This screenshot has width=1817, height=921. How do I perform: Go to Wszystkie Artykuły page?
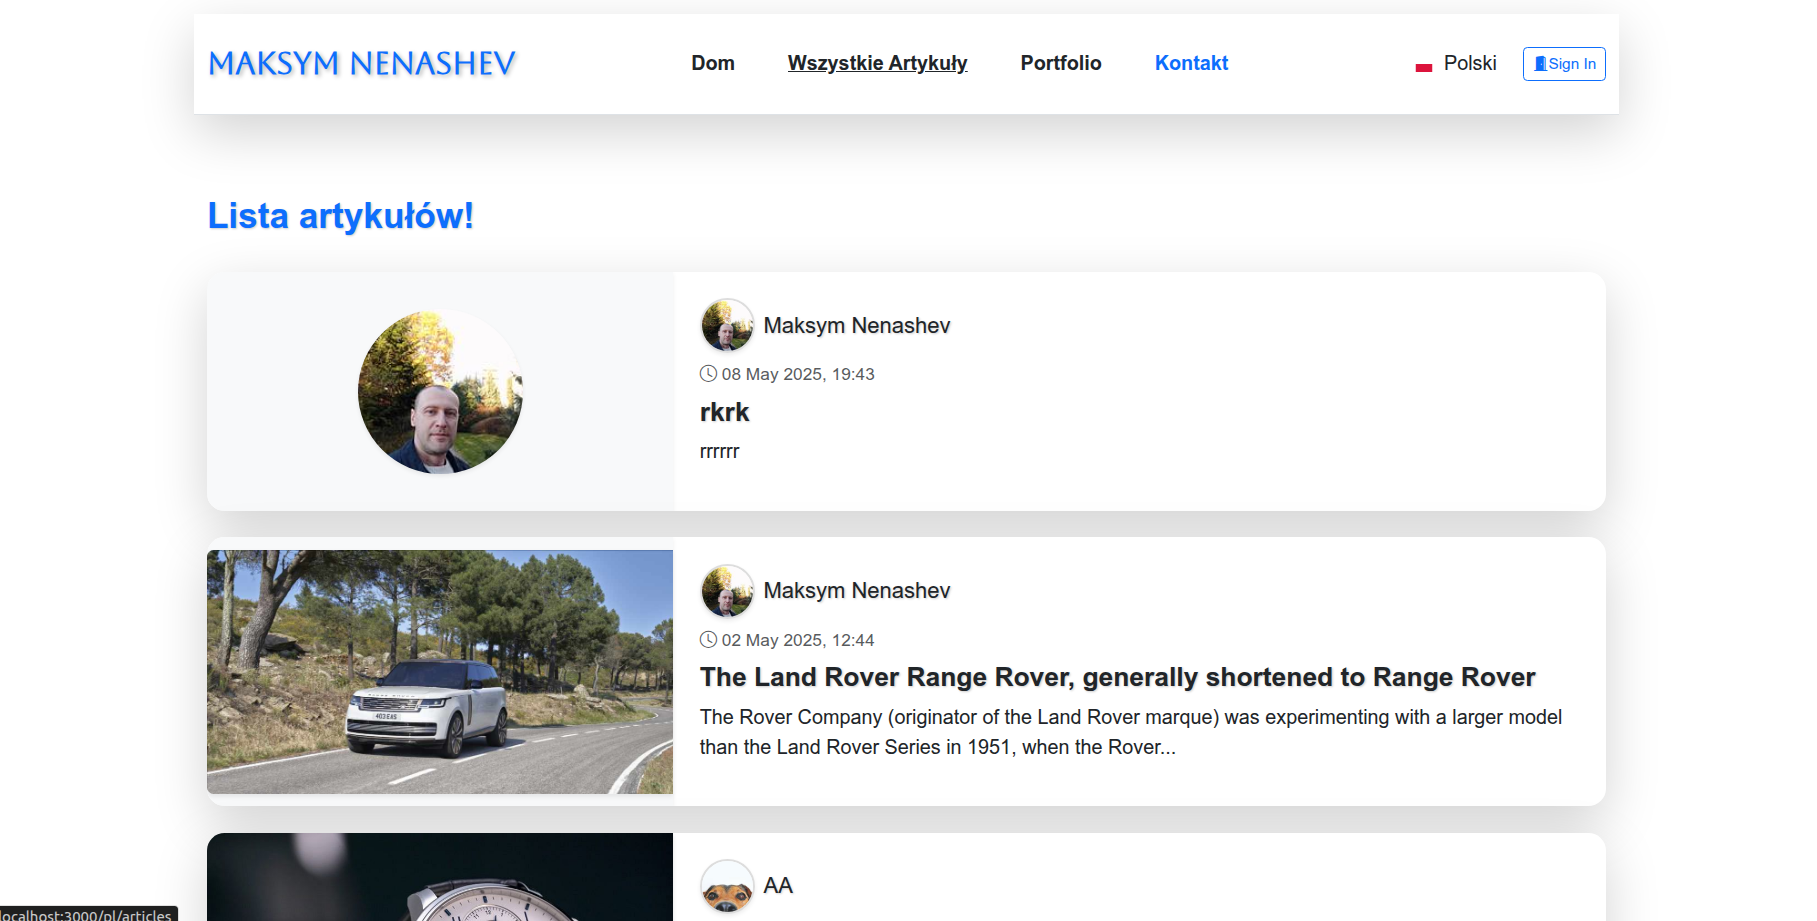click(877, 63)
